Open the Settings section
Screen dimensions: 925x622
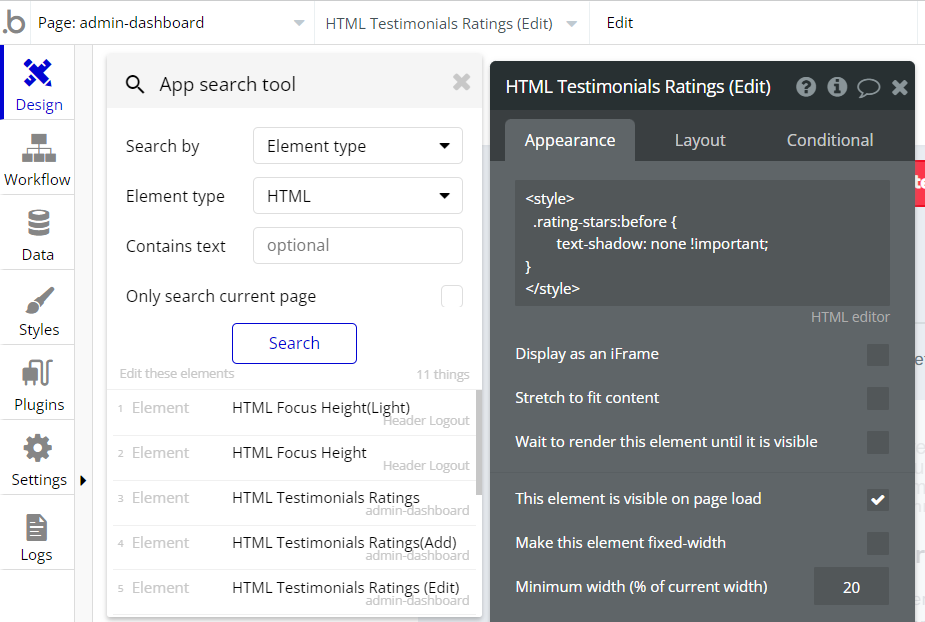[38, 459]
